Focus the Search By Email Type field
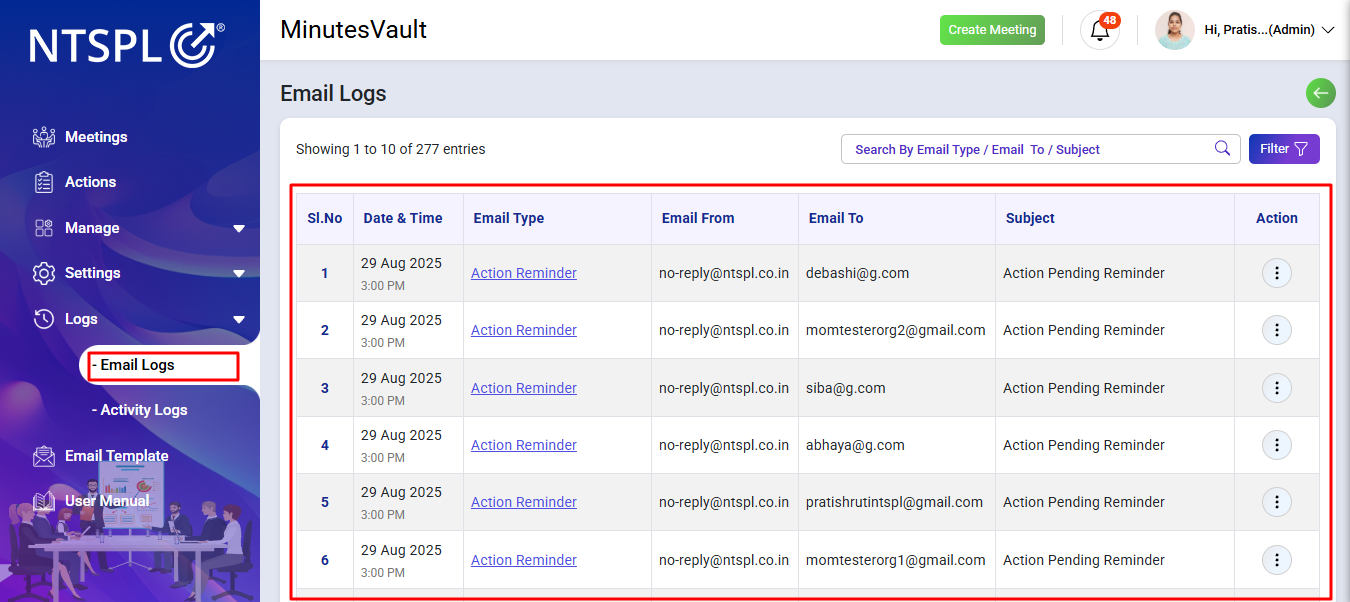The height and width of the screenshot is (602, 1350). pyautogui.click(x=1040, y=149)
